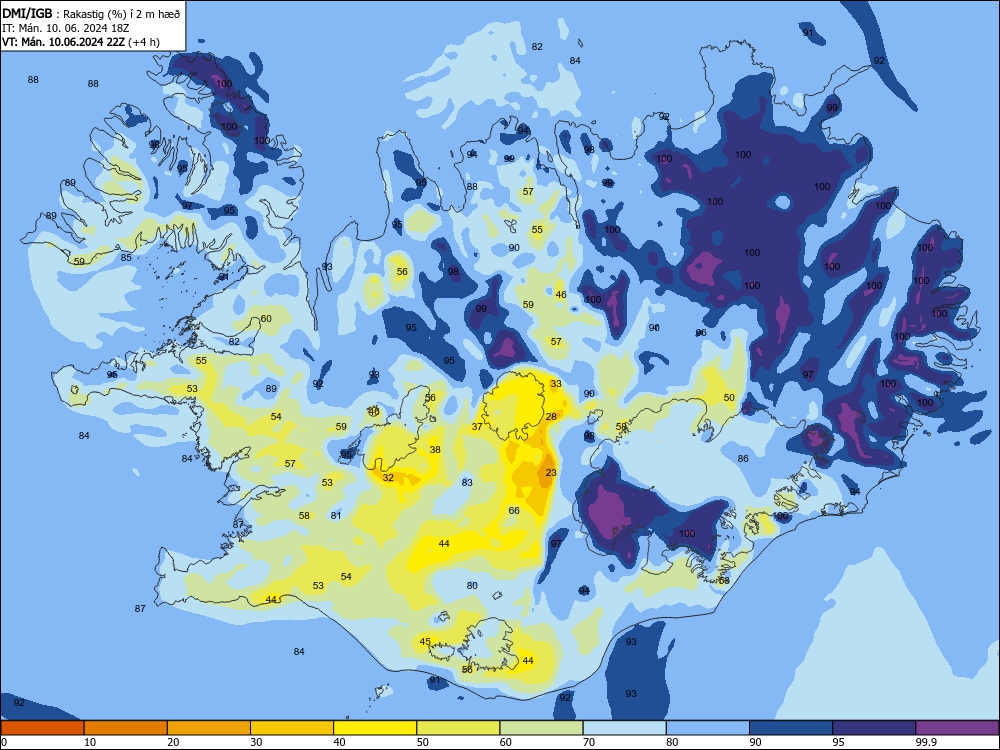Viewport: 1000px width, 750px height.
Task: Click the 'DMI/IGB : Rakastig (%)' title line
Action: point(91,13)
